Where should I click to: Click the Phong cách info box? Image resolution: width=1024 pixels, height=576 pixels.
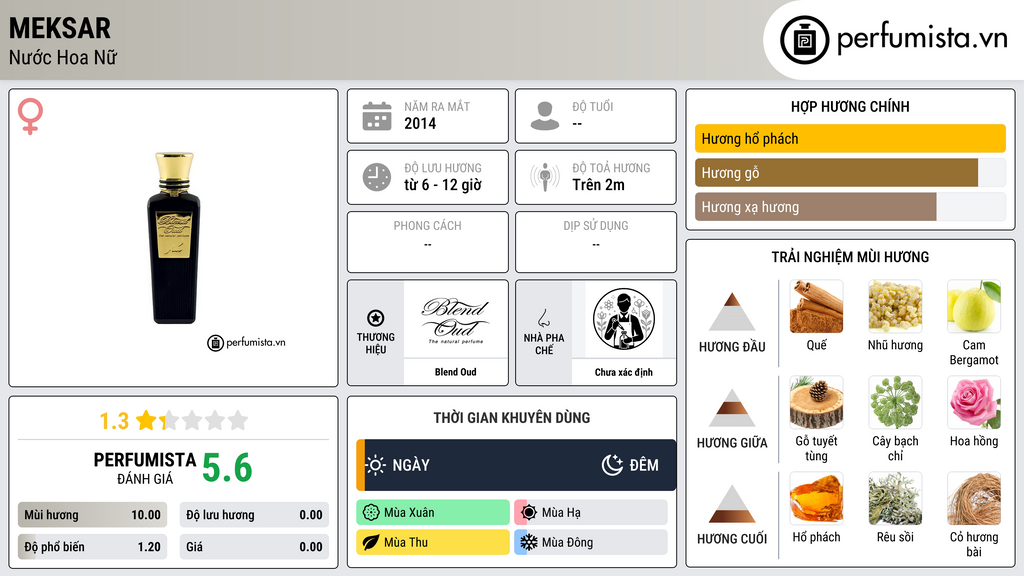[428, 242]
